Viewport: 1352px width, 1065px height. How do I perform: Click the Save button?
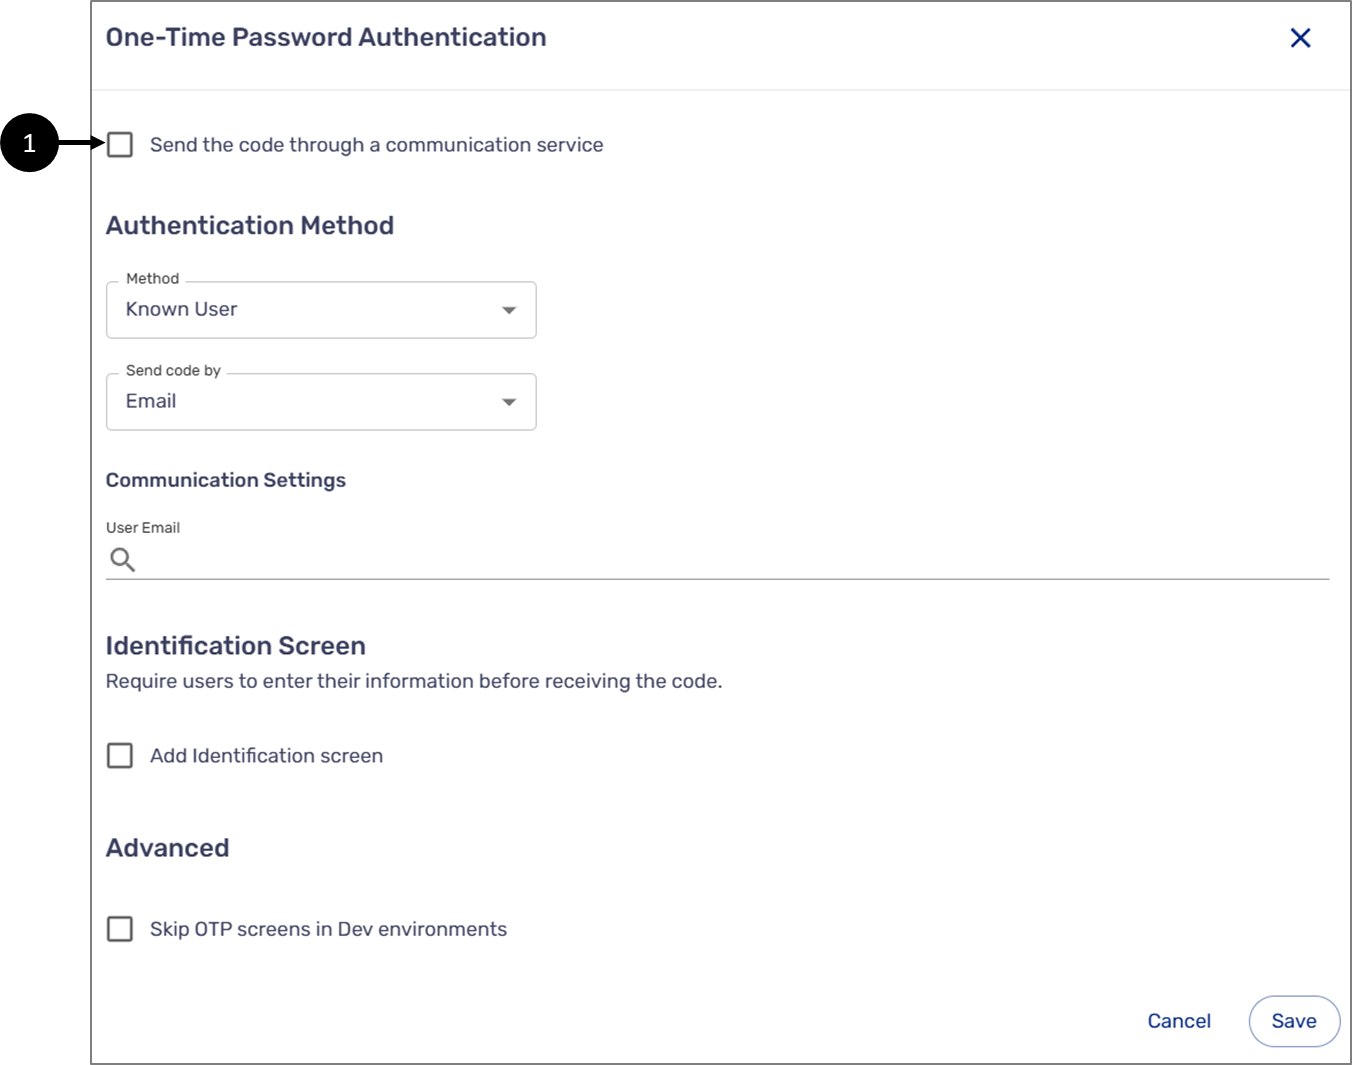pos(1294,1021)
